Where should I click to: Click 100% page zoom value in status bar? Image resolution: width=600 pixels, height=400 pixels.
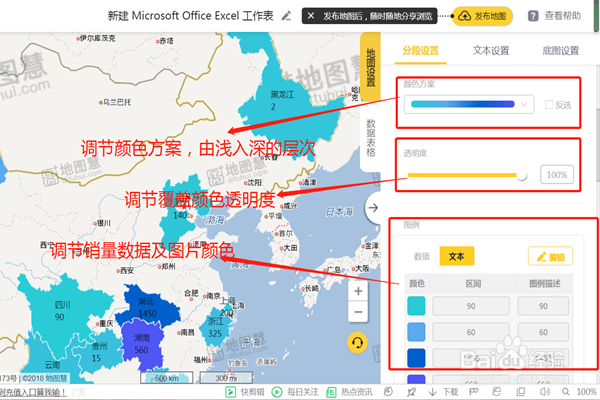click(x=586, y=392)
